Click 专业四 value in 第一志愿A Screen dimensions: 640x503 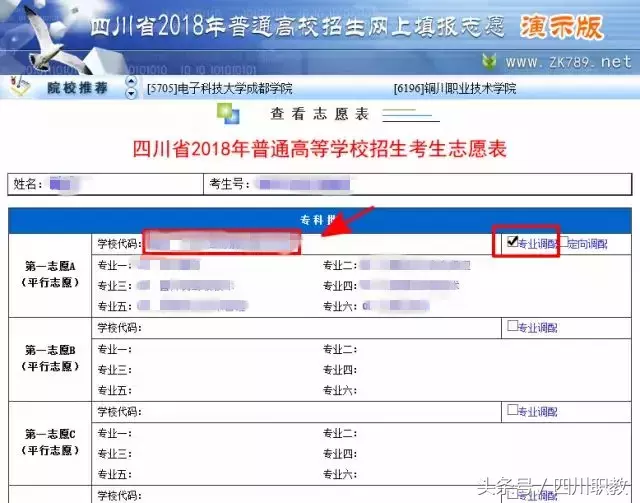click(x=409, y=285)
